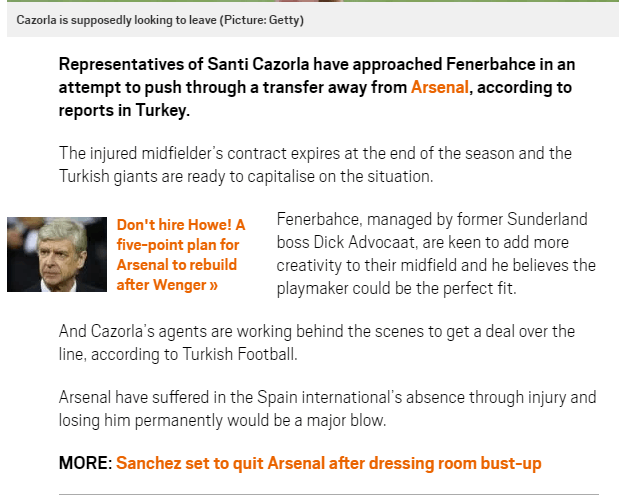Click "Turkish Football" source mention
This screenshot has height=496, width=619.
coord(239,354)
